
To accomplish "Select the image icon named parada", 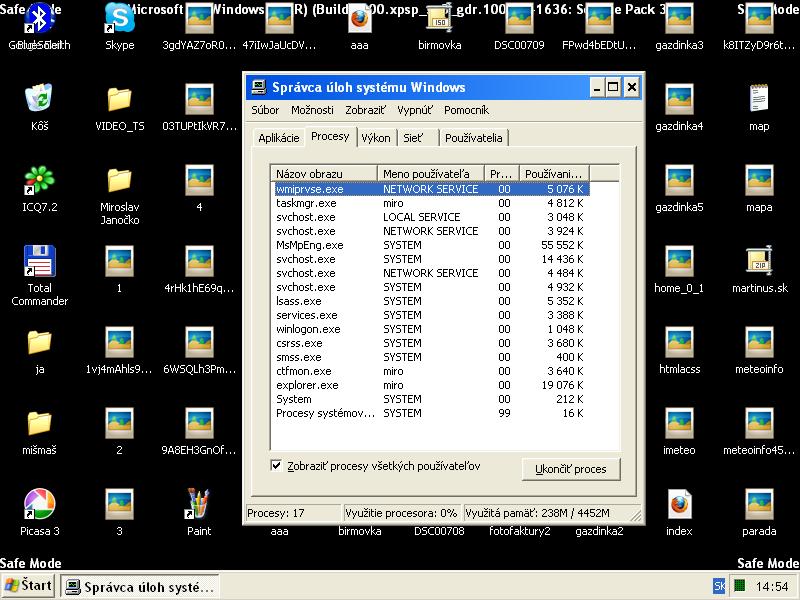I will pos(759,504).
